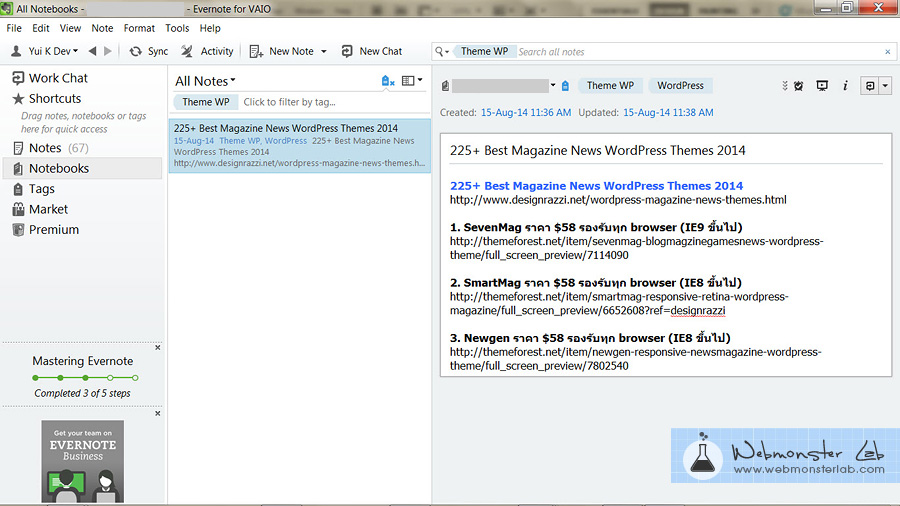
Task: Go forward with the right arrow icon
Action: pyautogui.click(x=107, y=51)
